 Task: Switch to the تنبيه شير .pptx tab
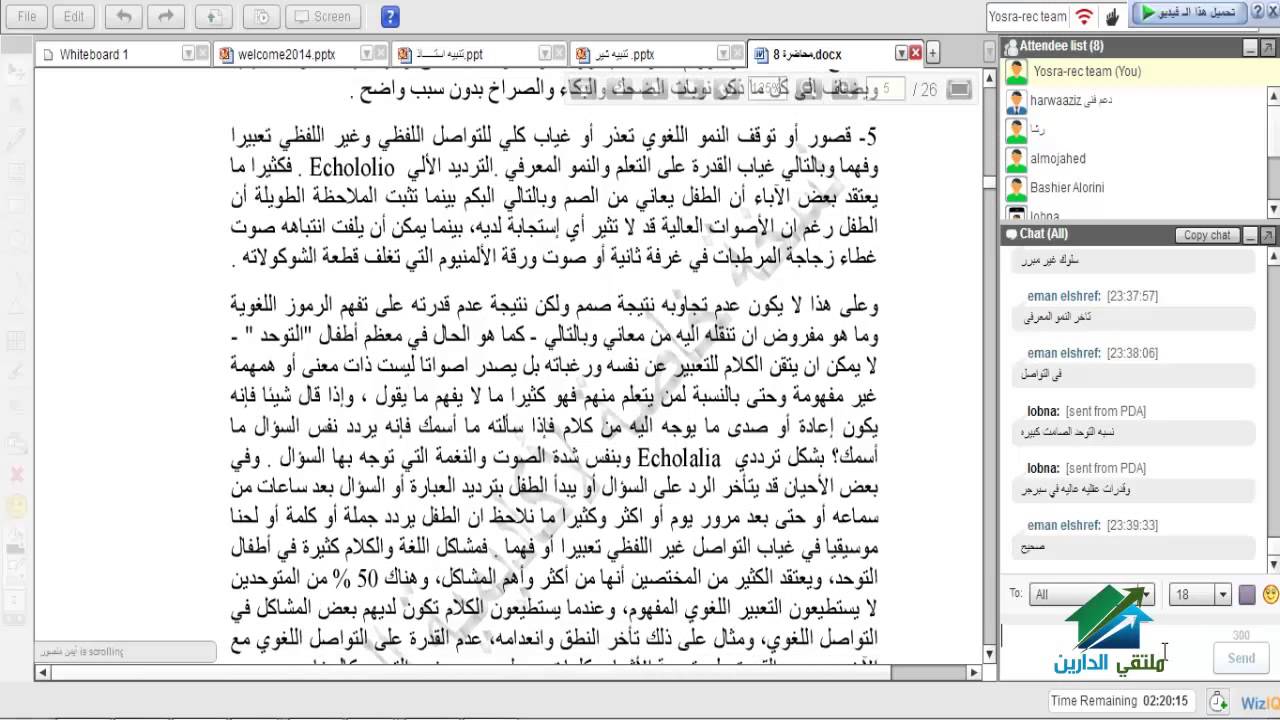tap(657, 54)
